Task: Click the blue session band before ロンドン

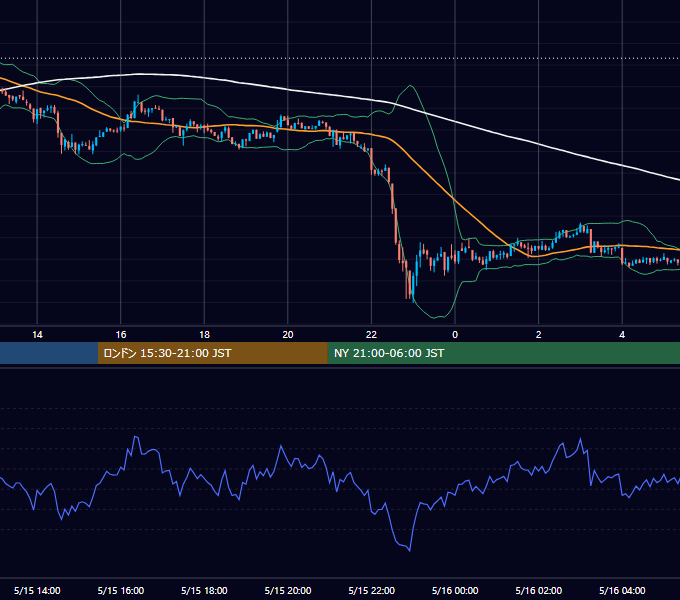Action: (x=49, y=353)
